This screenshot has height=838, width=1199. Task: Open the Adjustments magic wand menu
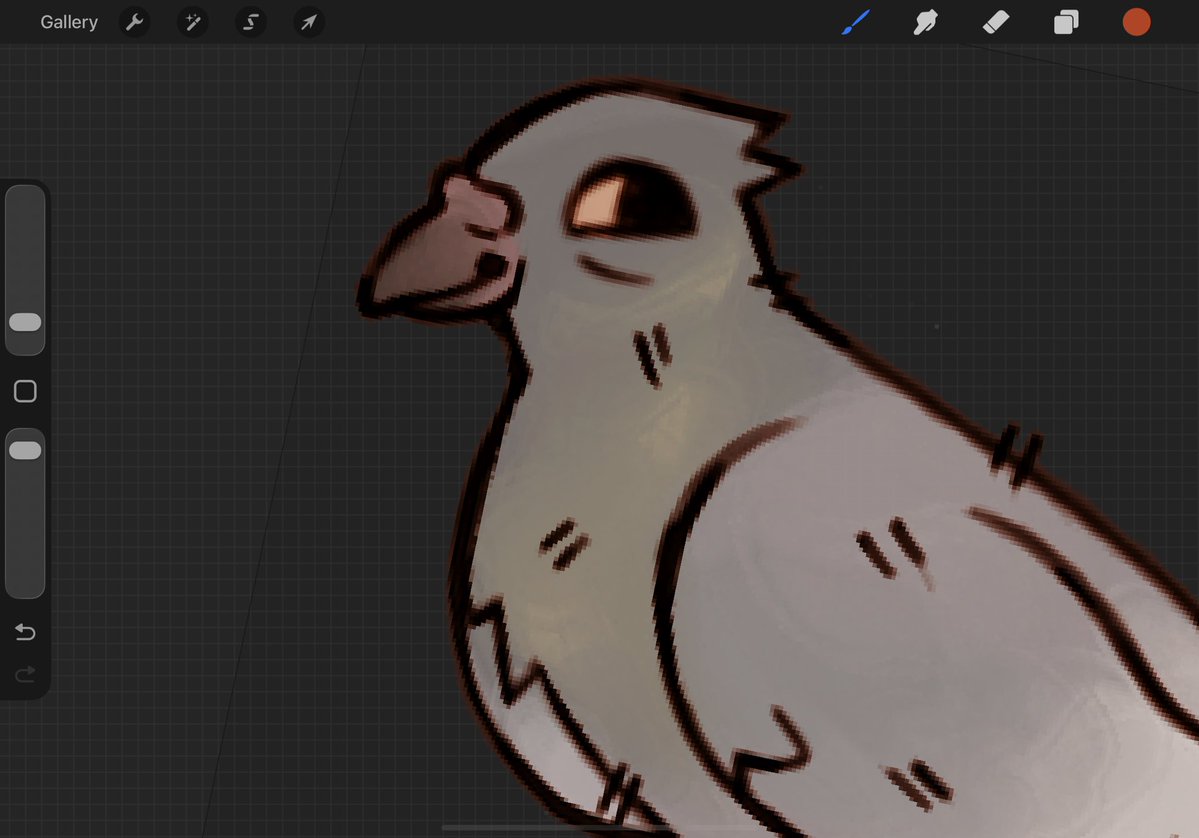point(193,22)
